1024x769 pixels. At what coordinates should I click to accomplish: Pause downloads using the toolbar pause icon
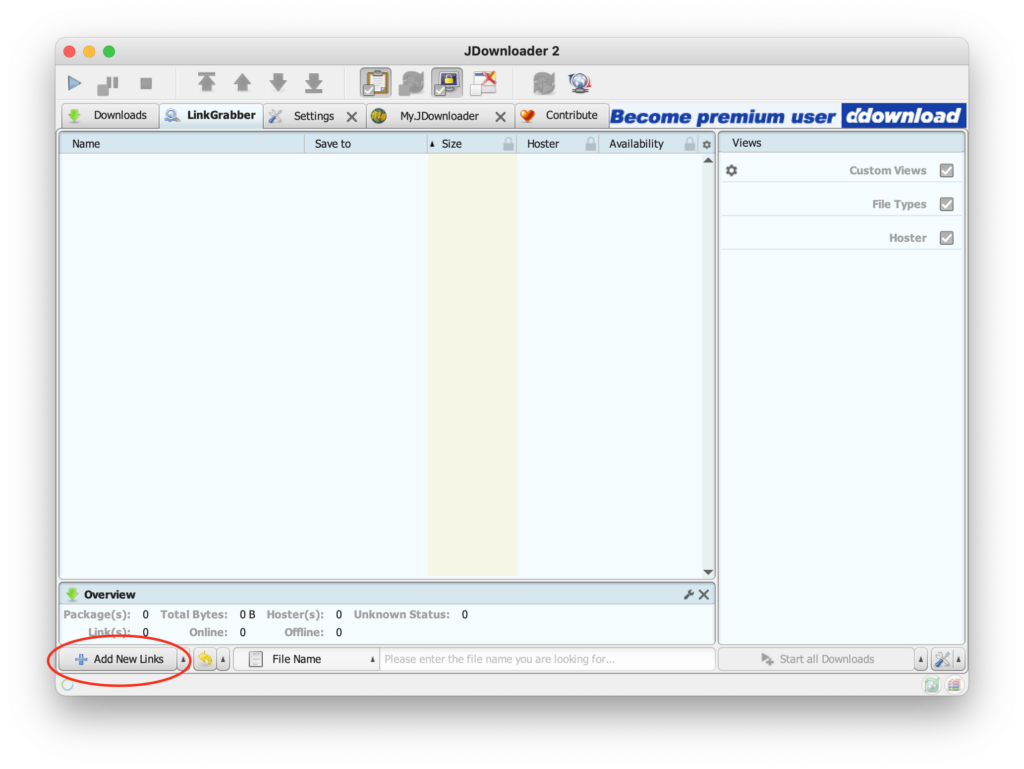(108, 84)
